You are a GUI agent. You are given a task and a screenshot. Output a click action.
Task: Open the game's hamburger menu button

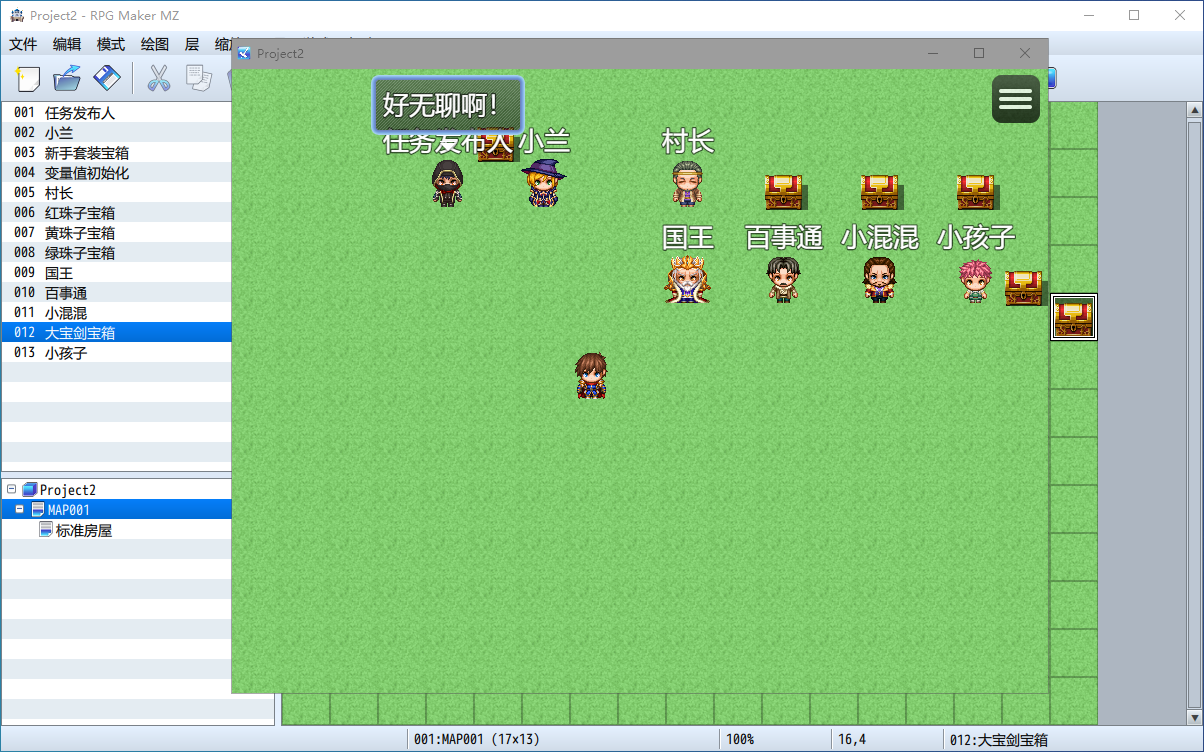pyautogui.click(x=1016, y=99)
